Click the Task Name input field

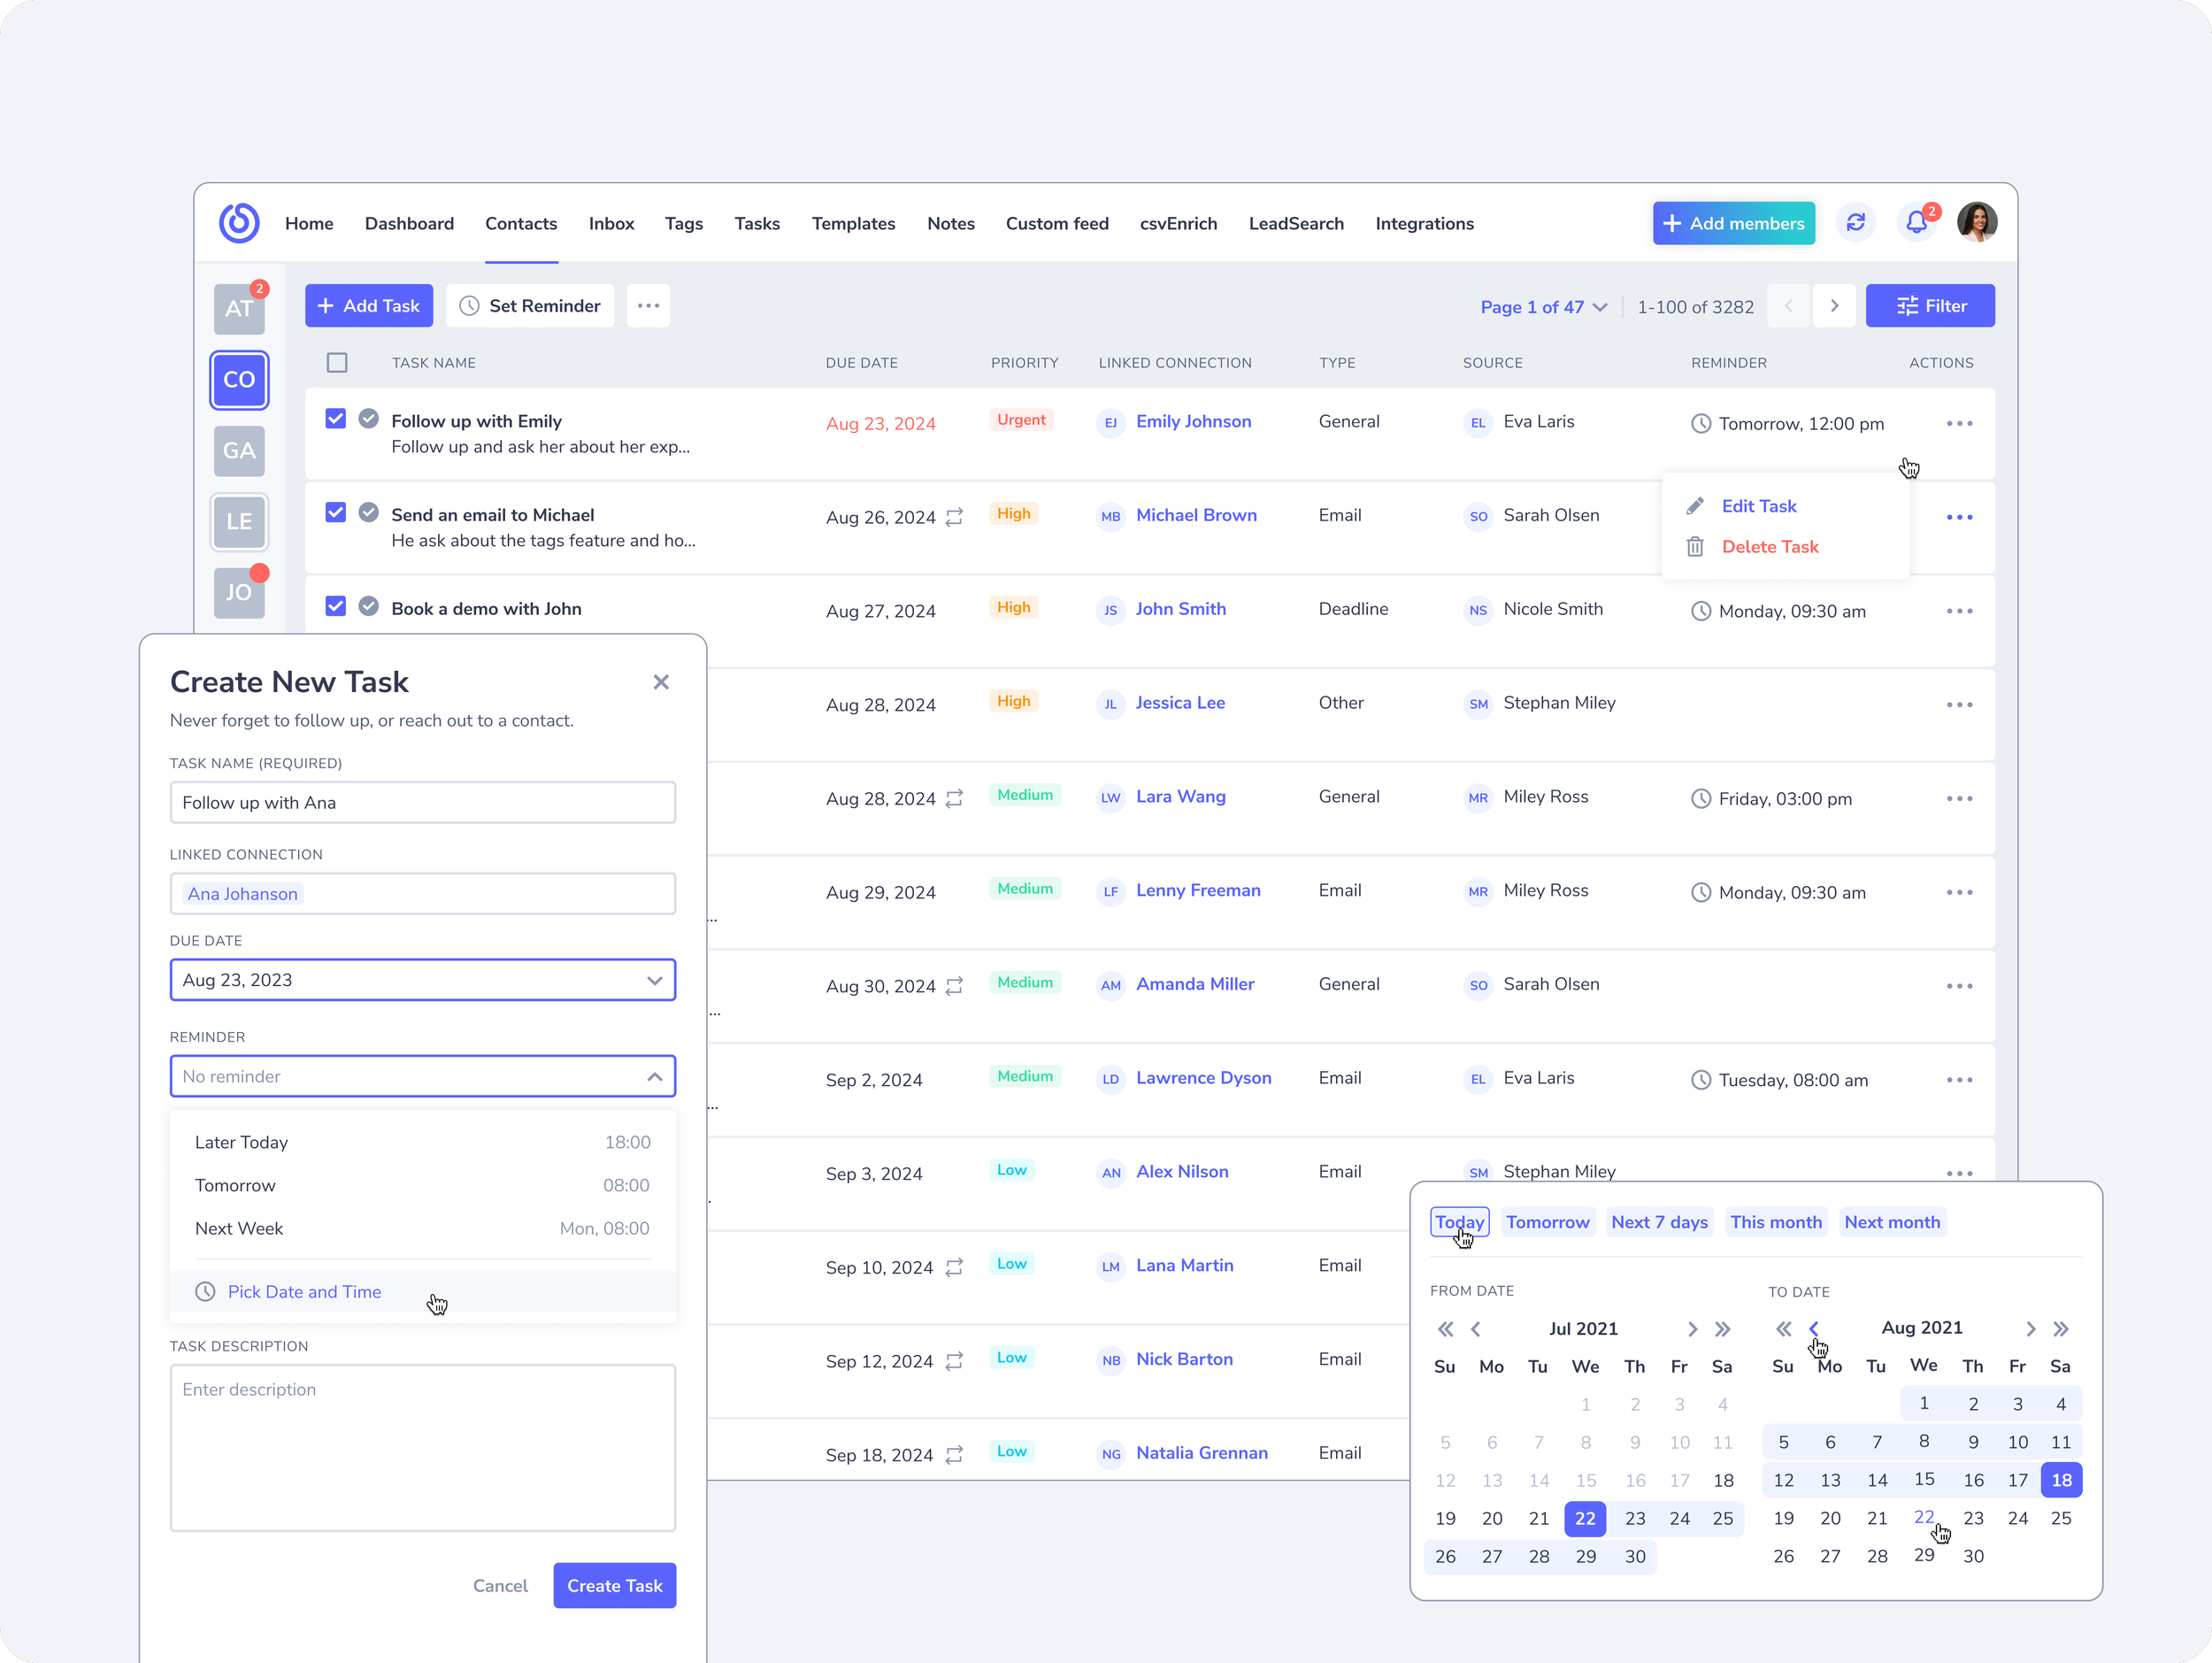pos(422,803)
